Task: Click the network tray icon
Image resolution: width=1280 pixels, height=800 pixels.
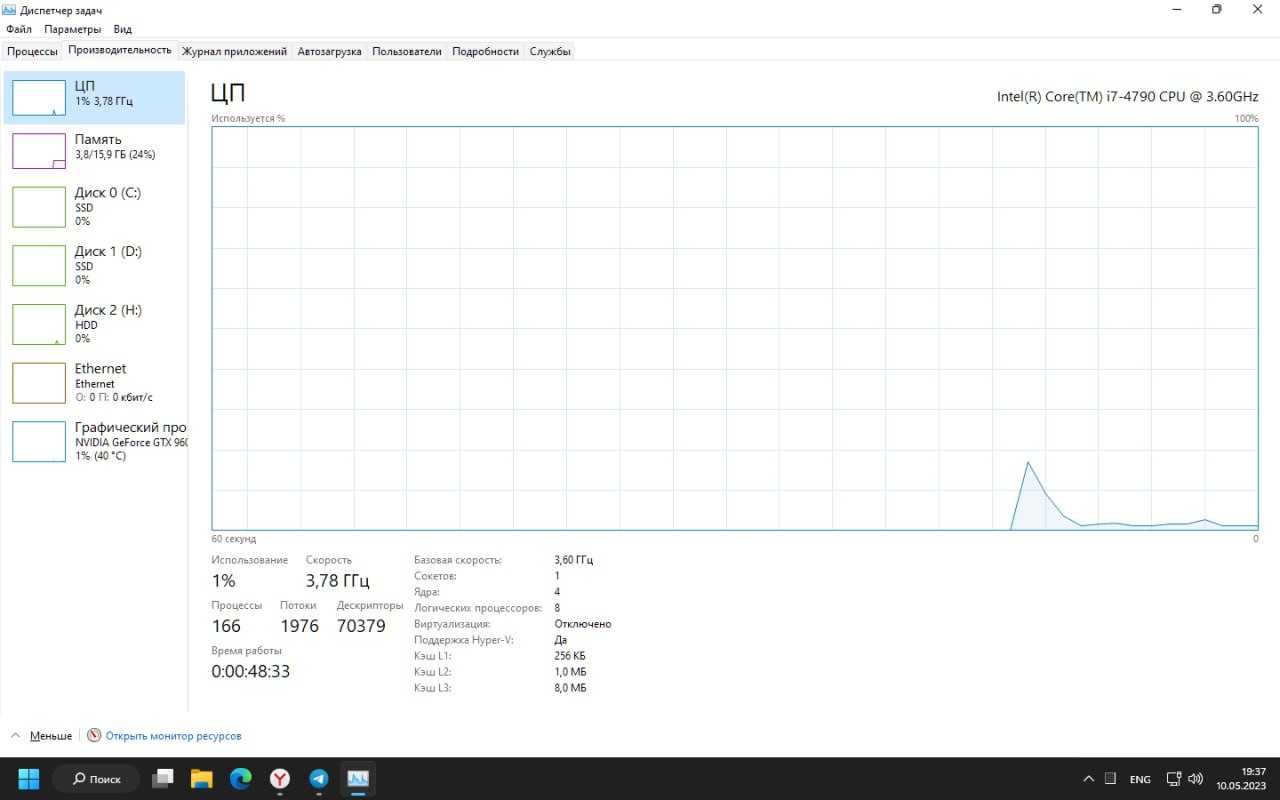Action: click(1174, 778)
